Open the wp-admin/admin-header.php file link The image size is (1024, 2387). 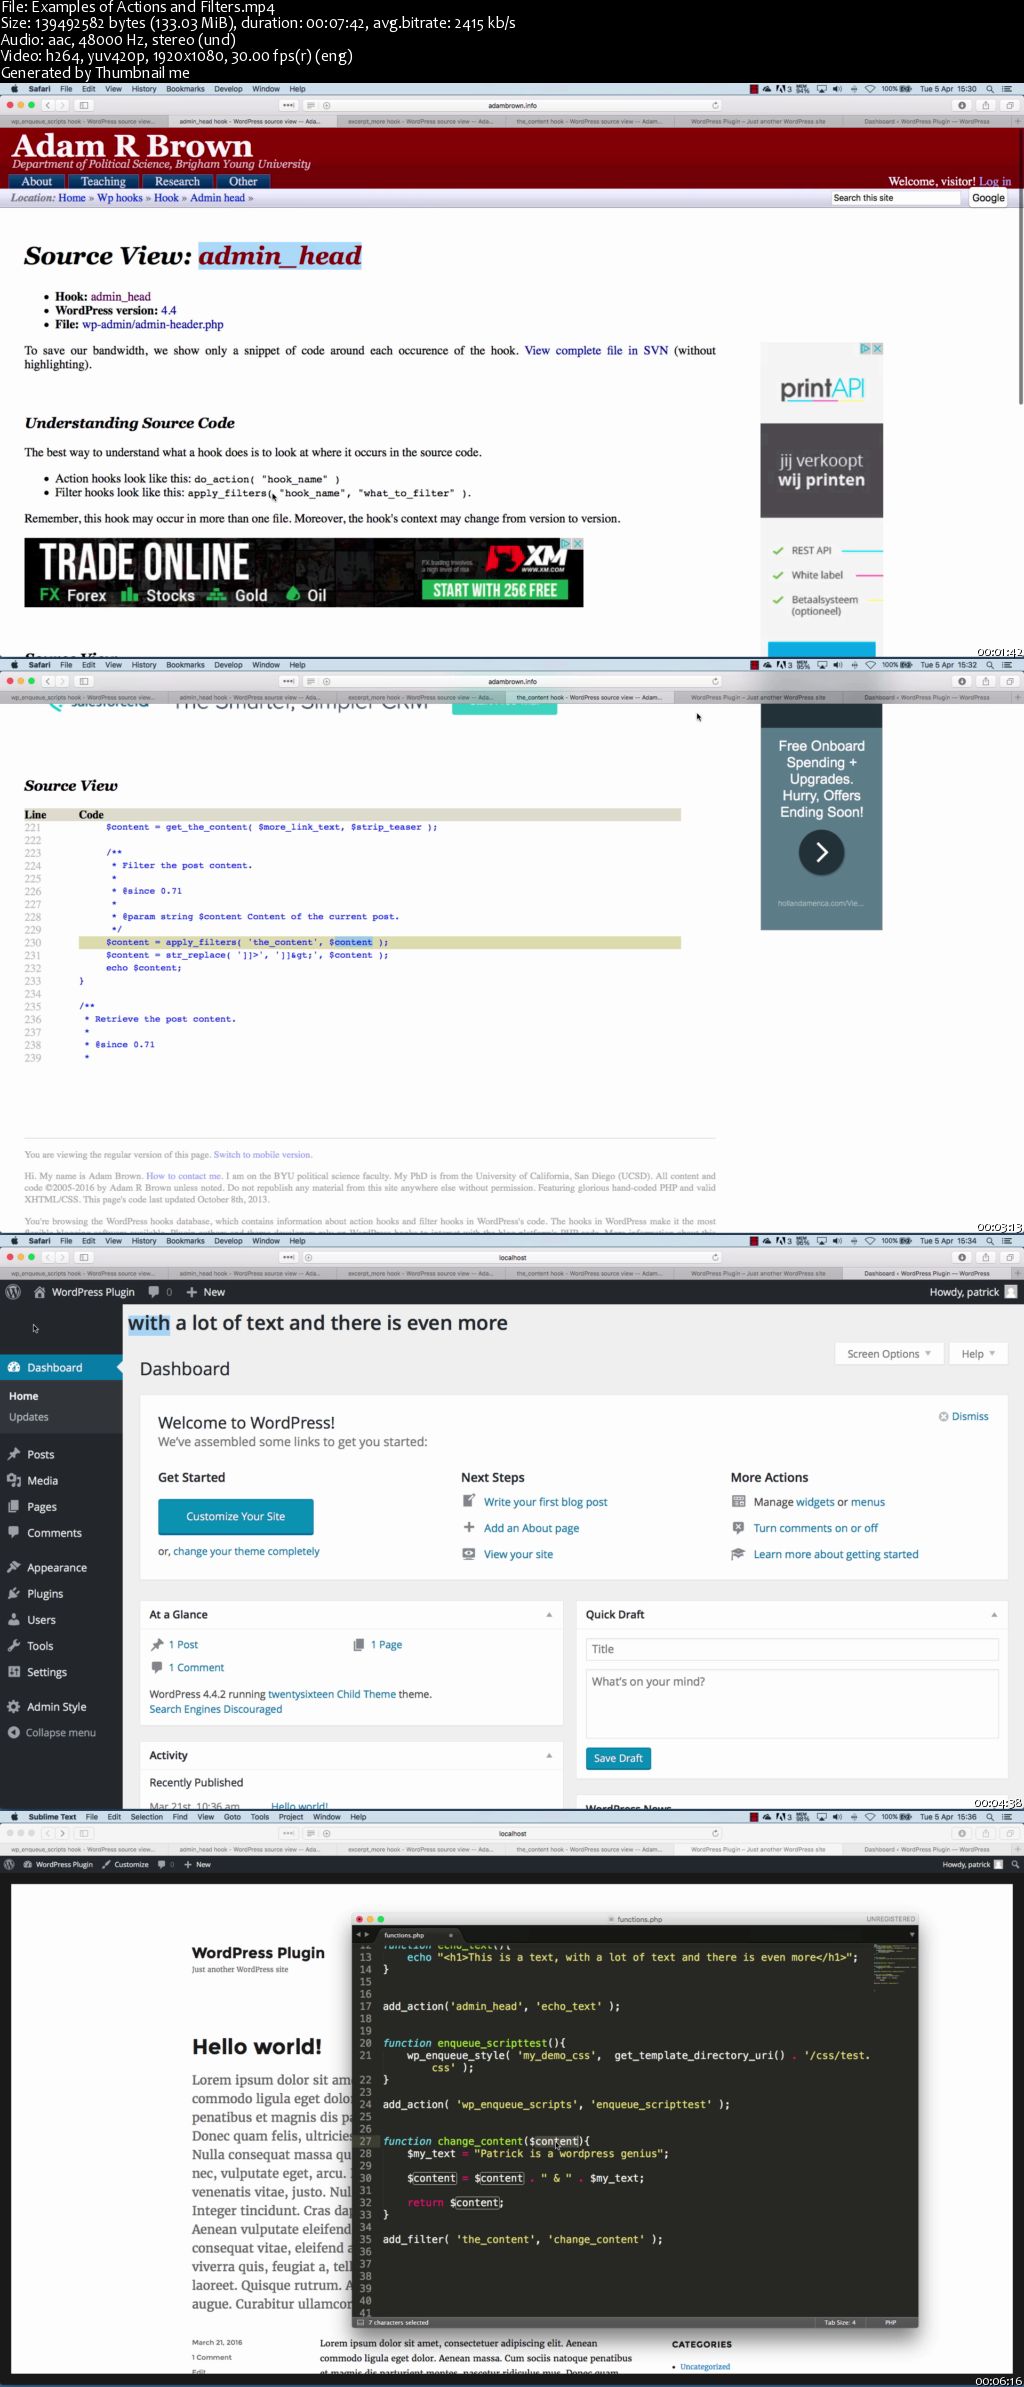pos(153,324)
